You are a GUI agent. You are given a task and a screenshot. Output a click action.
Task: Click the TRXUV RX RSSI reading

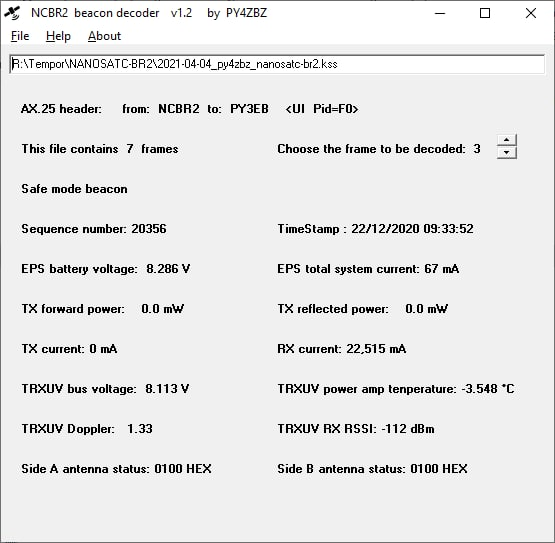click(356, 429)
